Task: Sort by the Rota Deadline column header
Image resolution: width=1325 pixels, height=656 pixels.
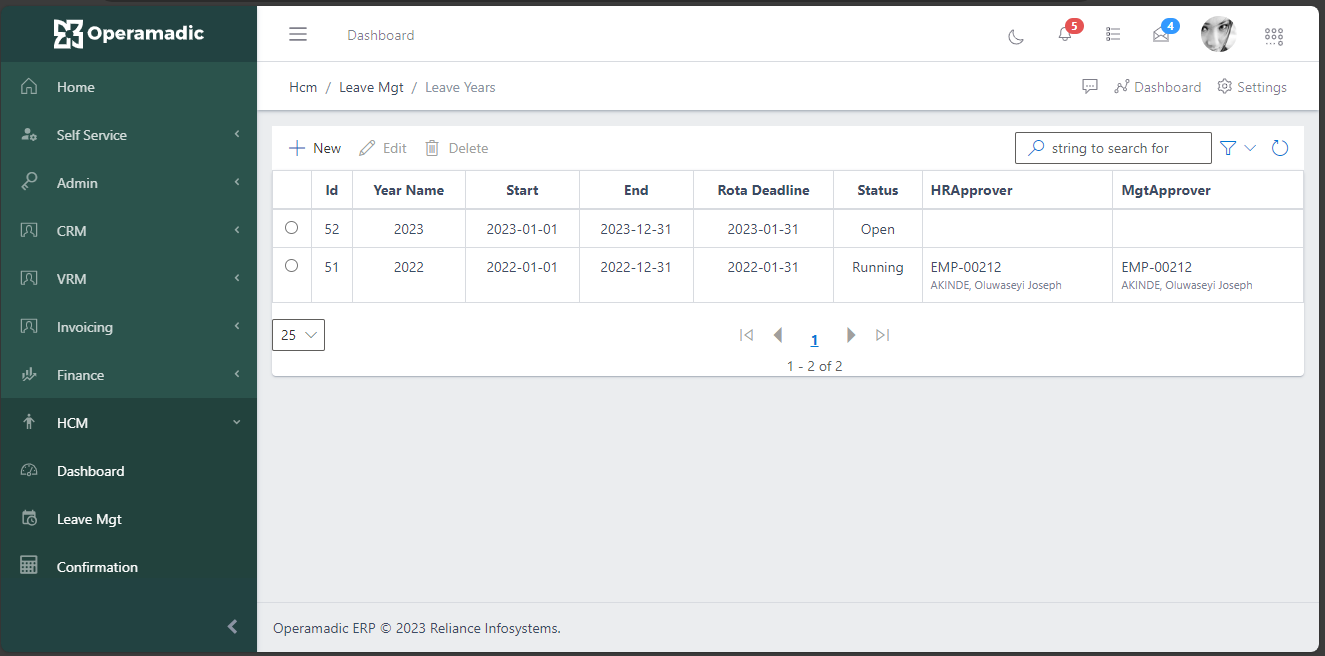Action: pyautogui.click(x=763, y=190)
